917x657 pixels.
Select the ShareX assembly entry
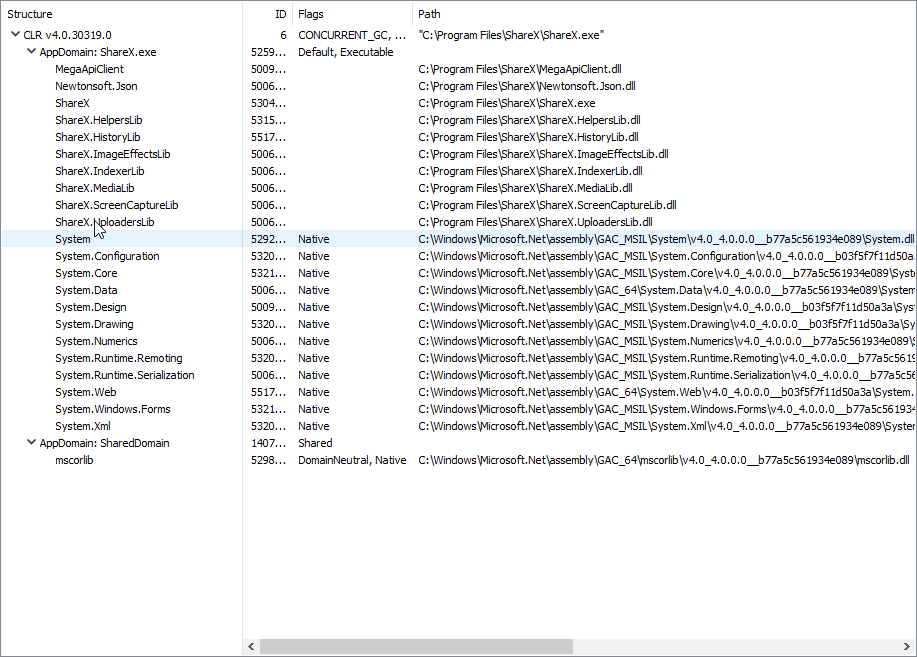(x=72, y=102)
